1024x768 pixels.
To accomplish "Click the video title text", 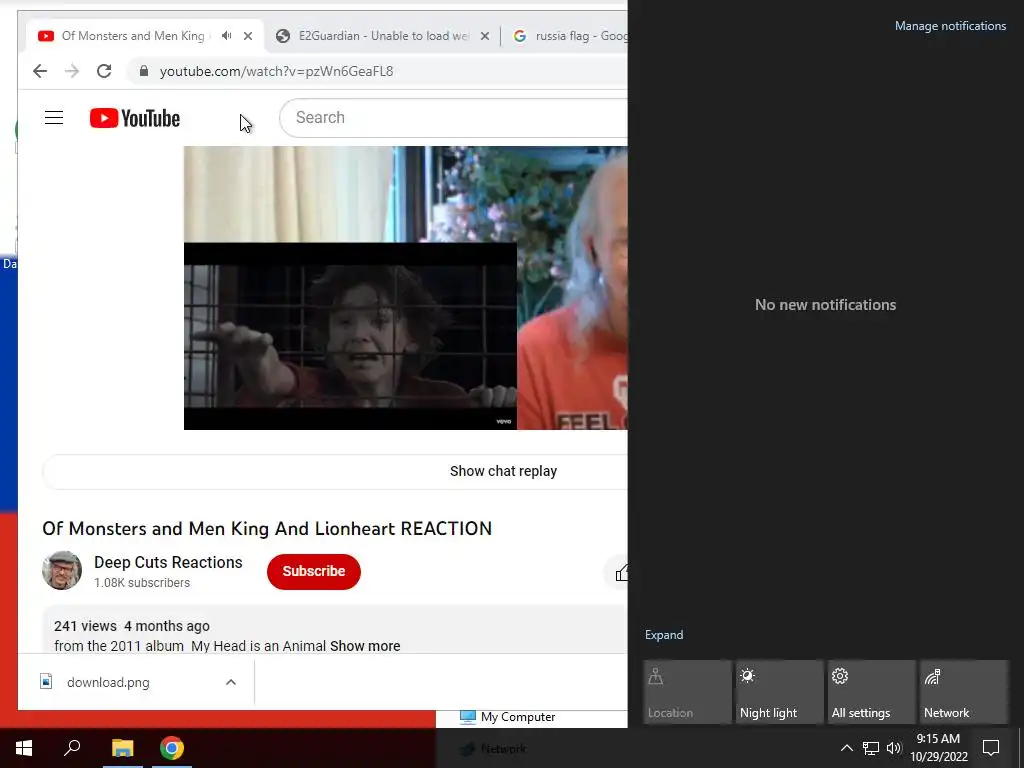I will click(267, 528).
